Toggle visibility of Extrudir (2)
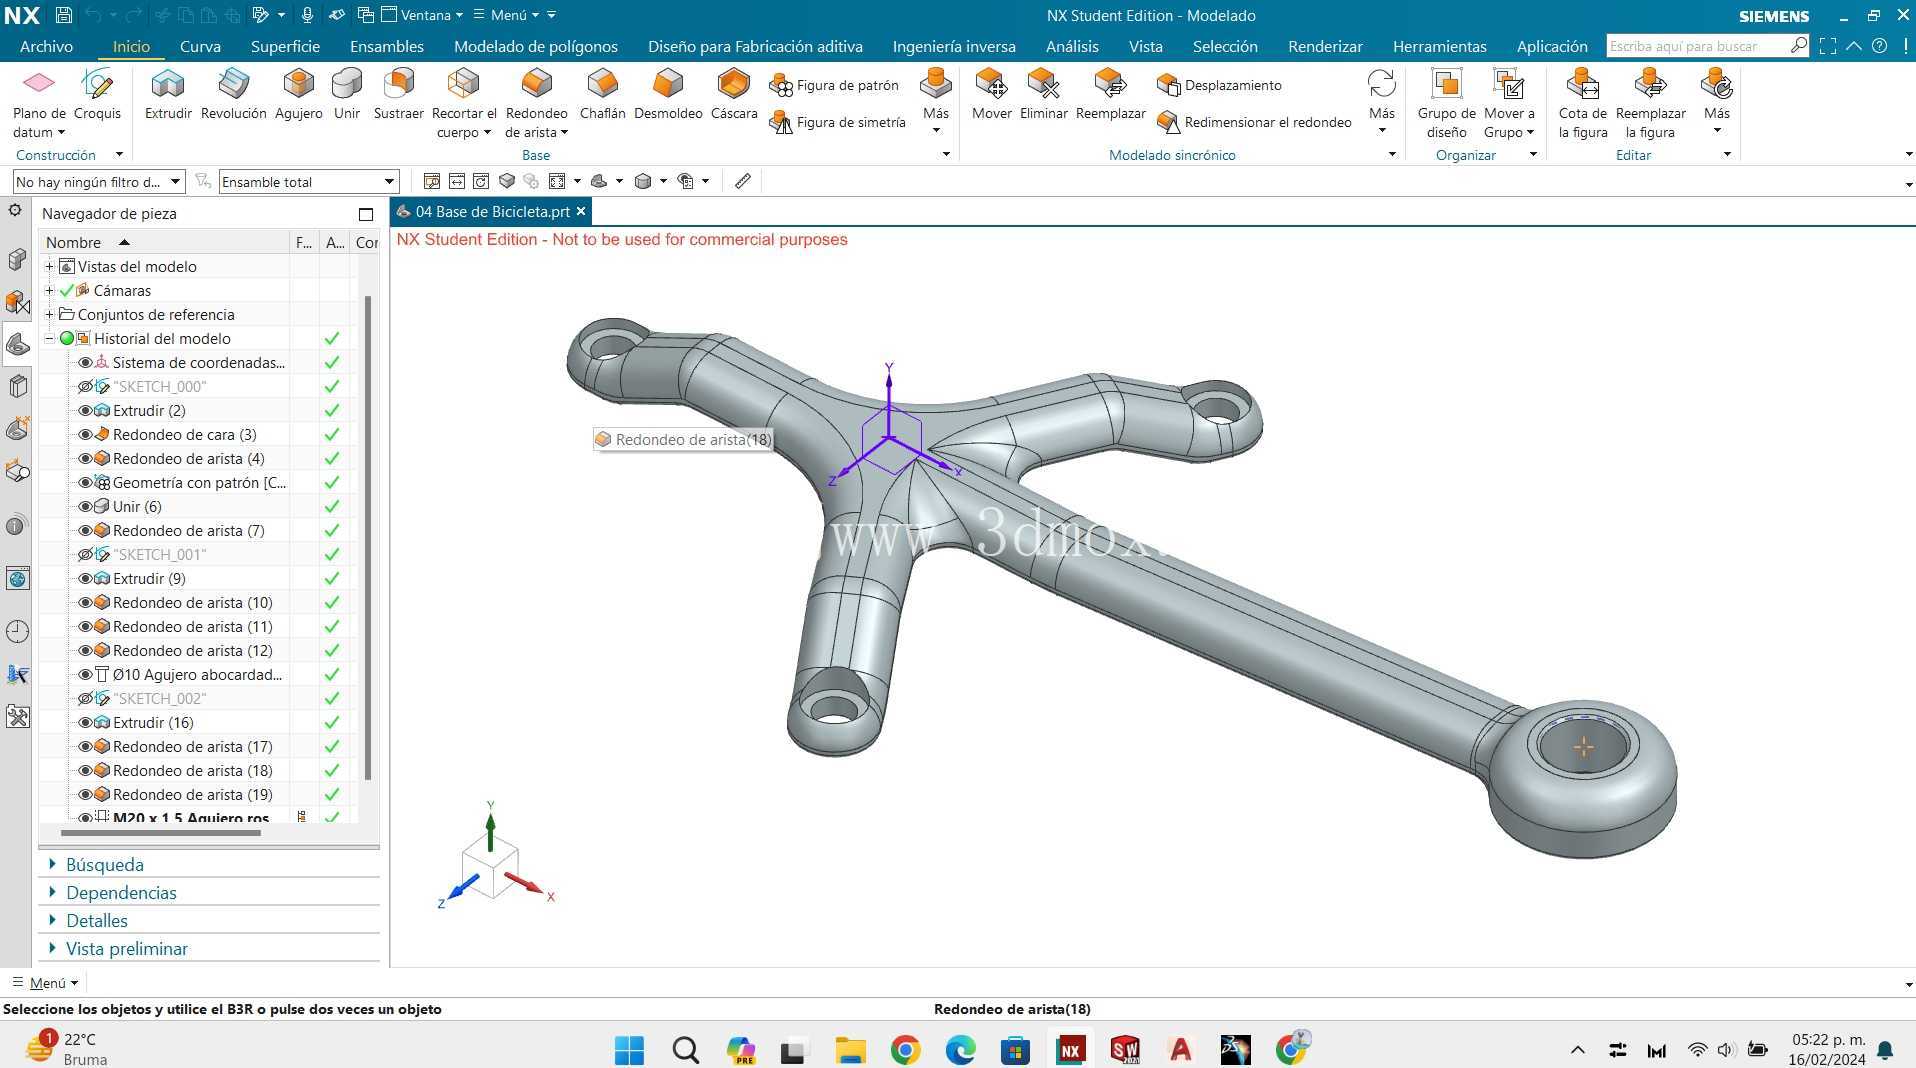1916x1068 pixels. (85, 410)
